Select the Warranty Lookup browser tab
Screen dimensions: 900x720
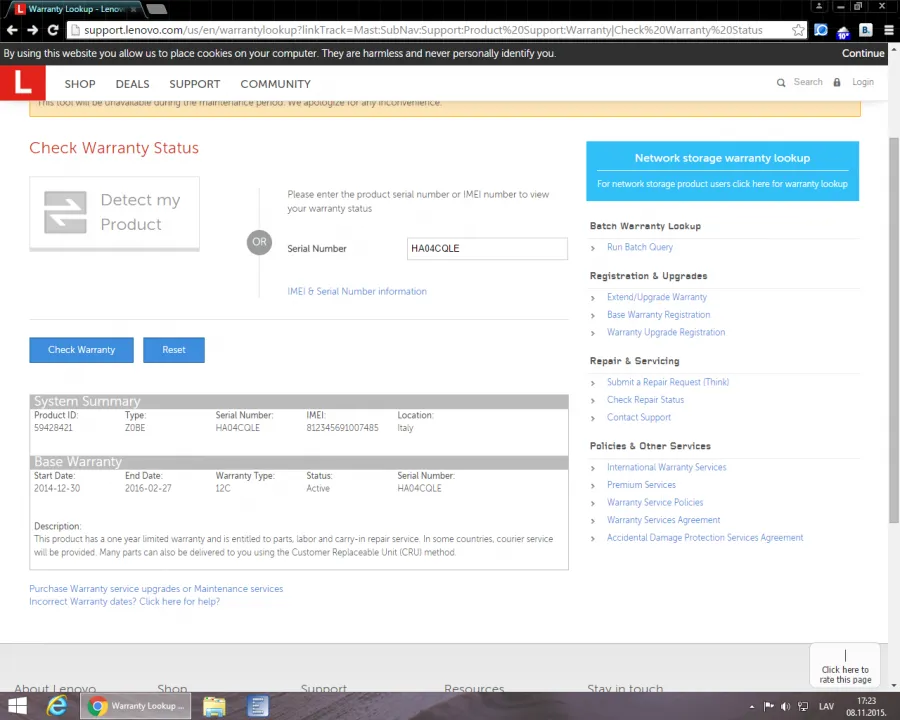point(75,9)
